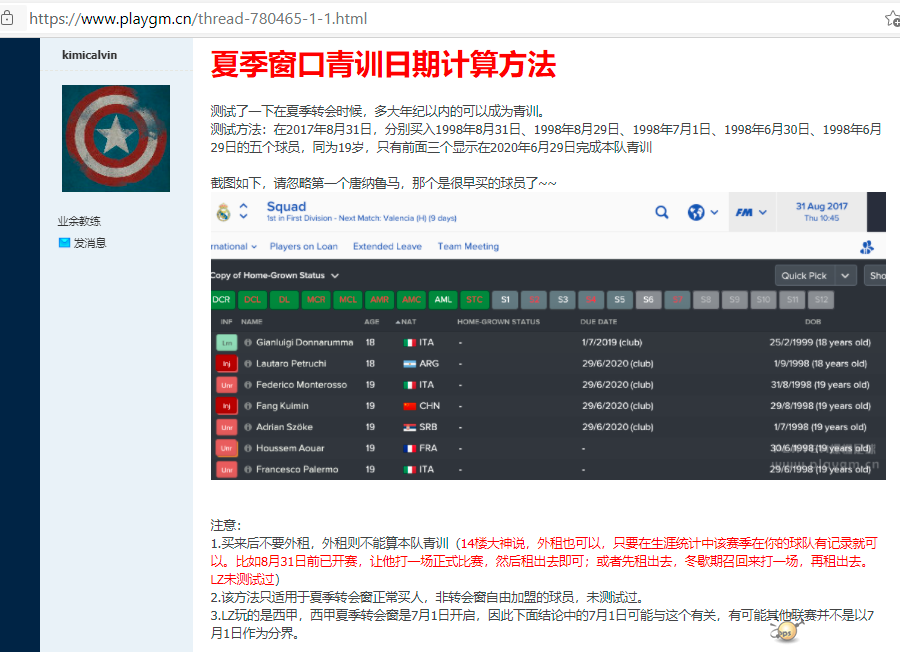Sort by the DUE DATE column header
The image size is (900, 652).
point(599,322)
